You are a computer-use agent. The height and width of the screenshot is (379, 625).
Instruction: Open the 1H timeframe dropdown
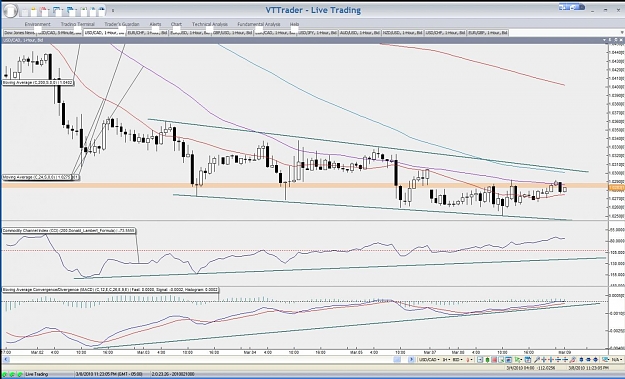point(446,360)
